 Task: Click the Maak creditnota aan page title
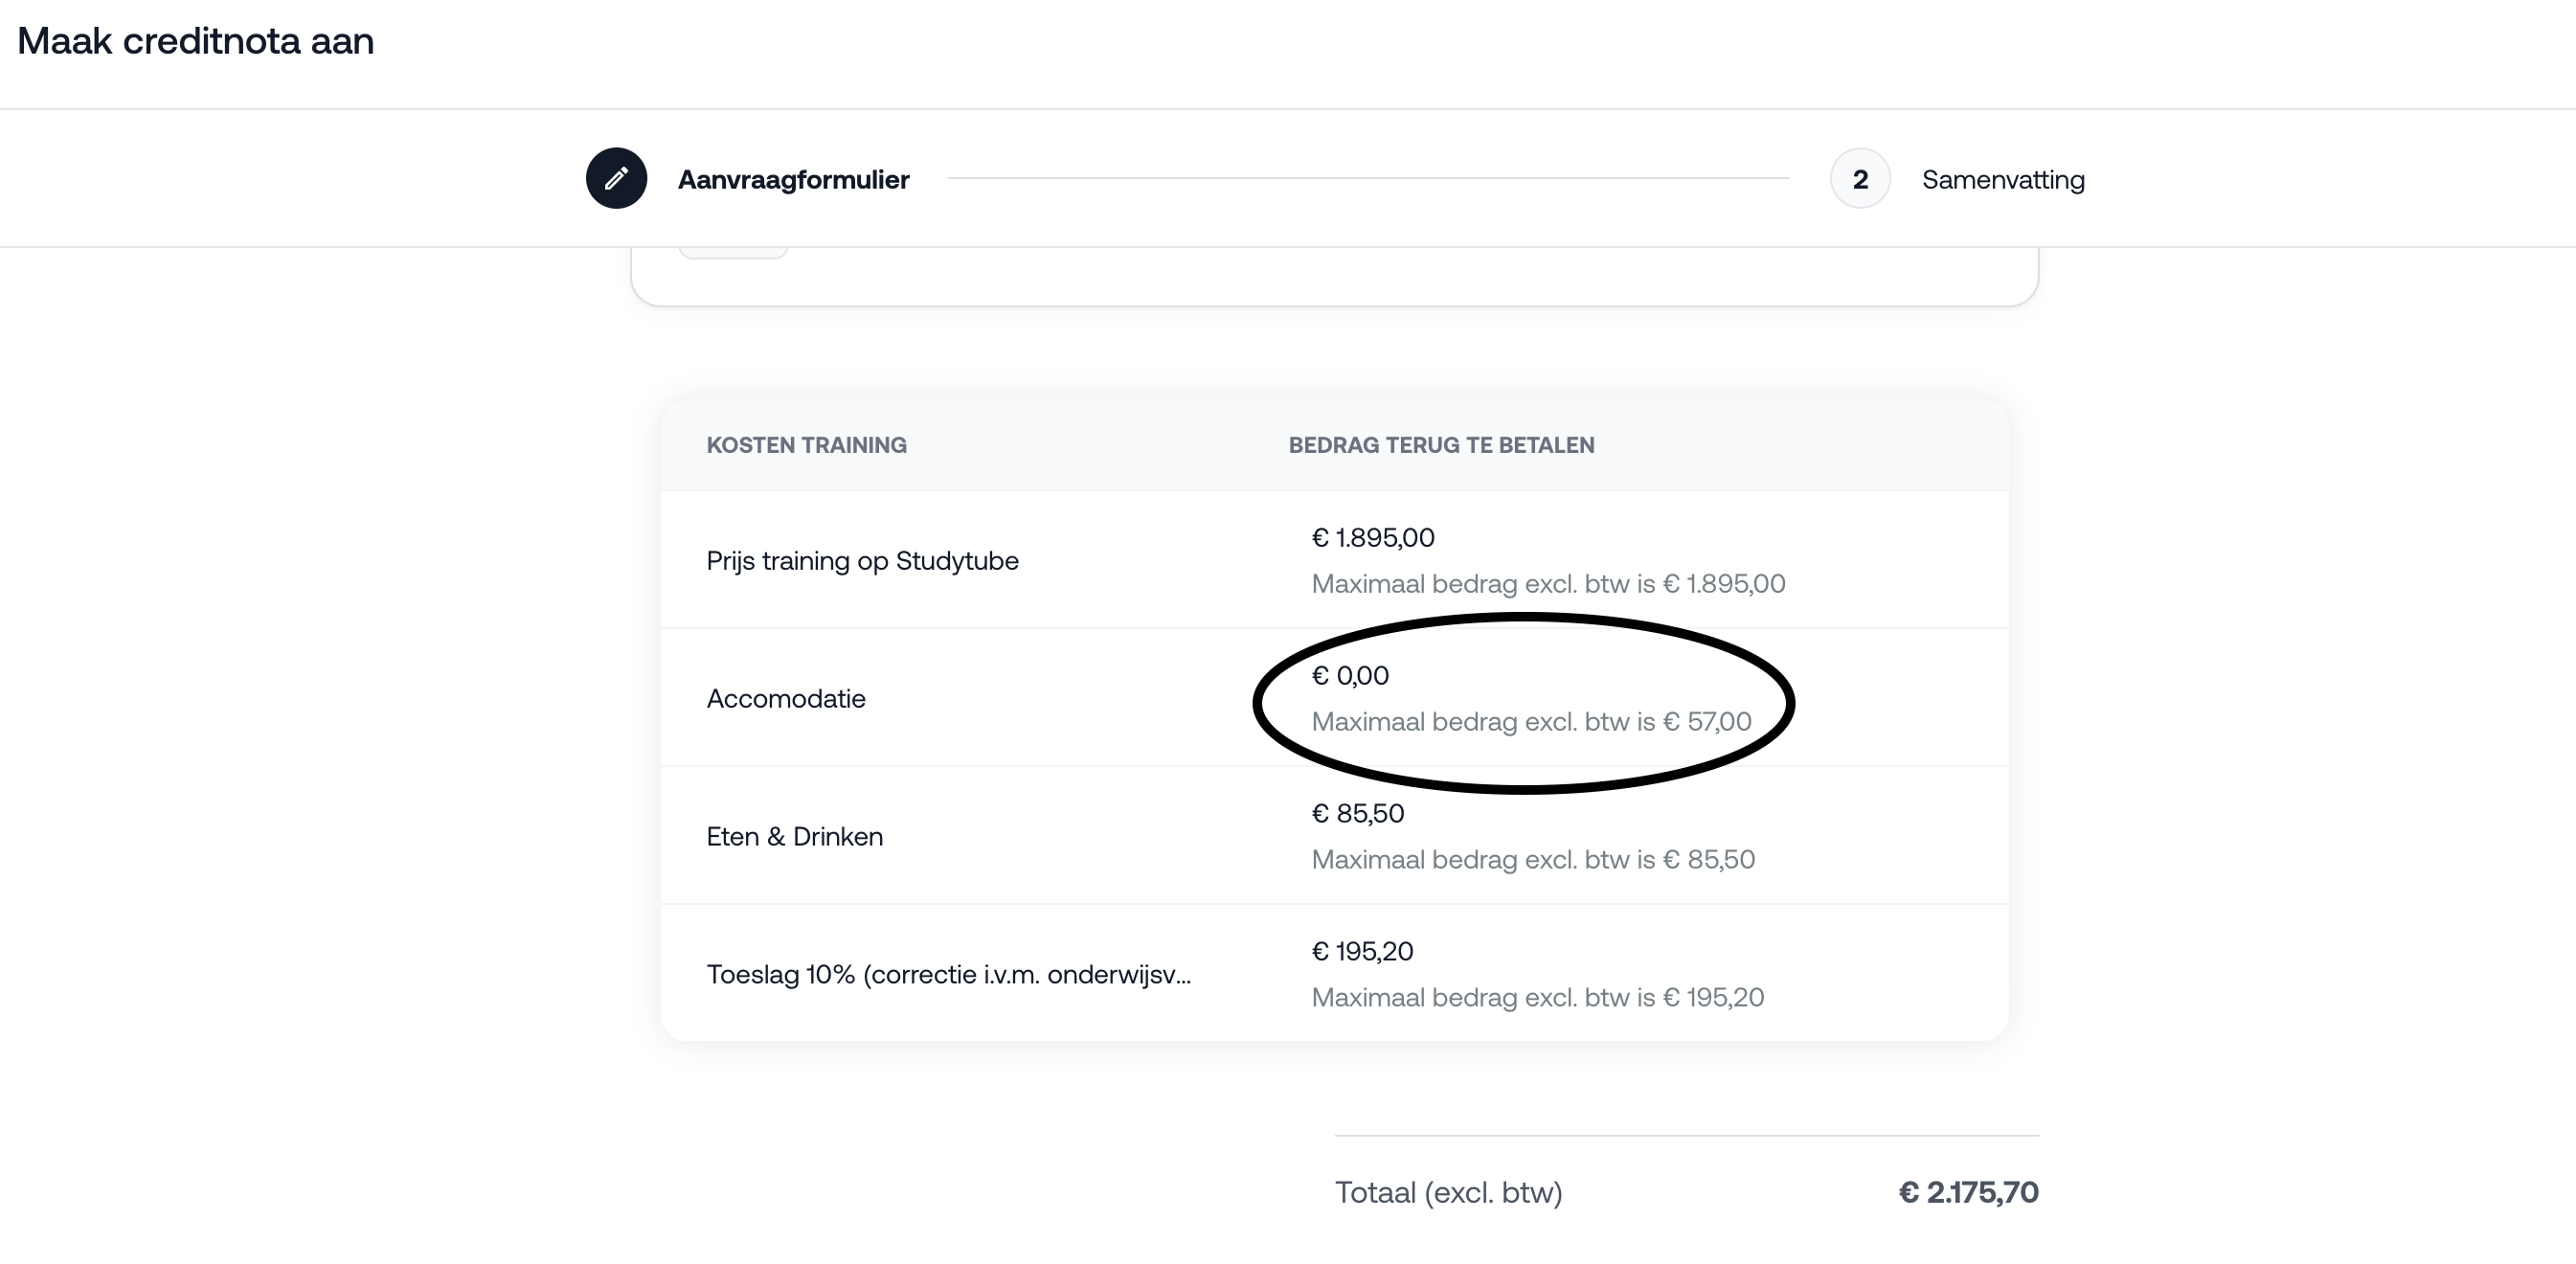[196, 41]
